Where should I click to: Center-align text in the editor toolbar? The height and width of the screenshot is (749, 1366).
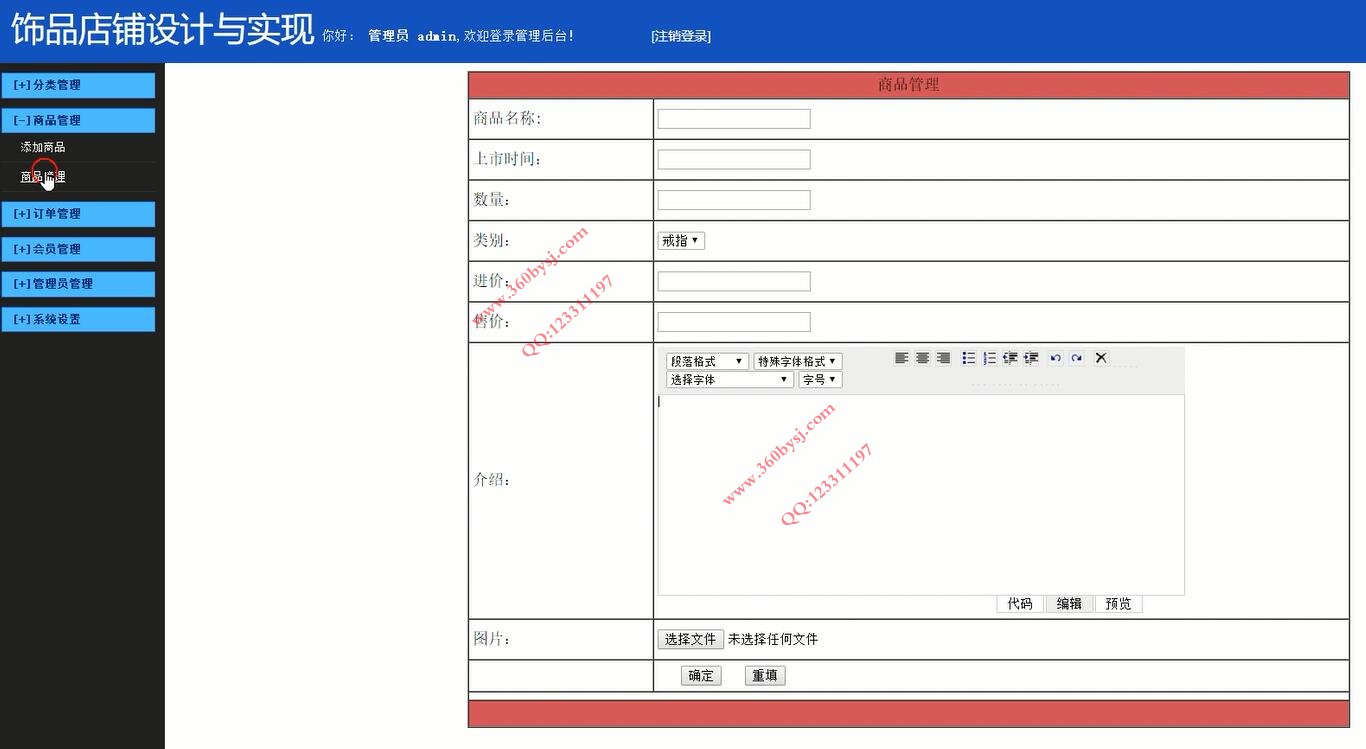[x=923, y=358]
